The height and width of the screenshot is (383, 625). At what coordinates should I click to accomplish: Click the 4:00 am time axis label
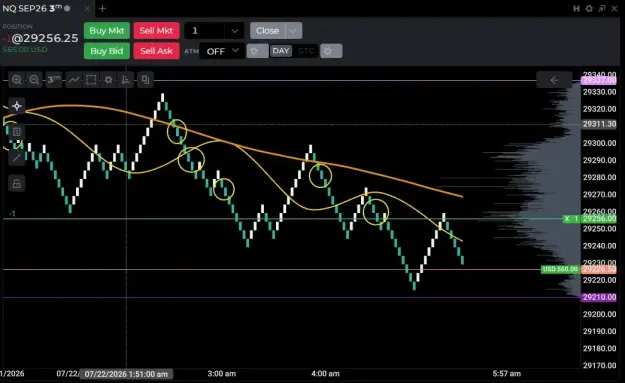point(325,374)
